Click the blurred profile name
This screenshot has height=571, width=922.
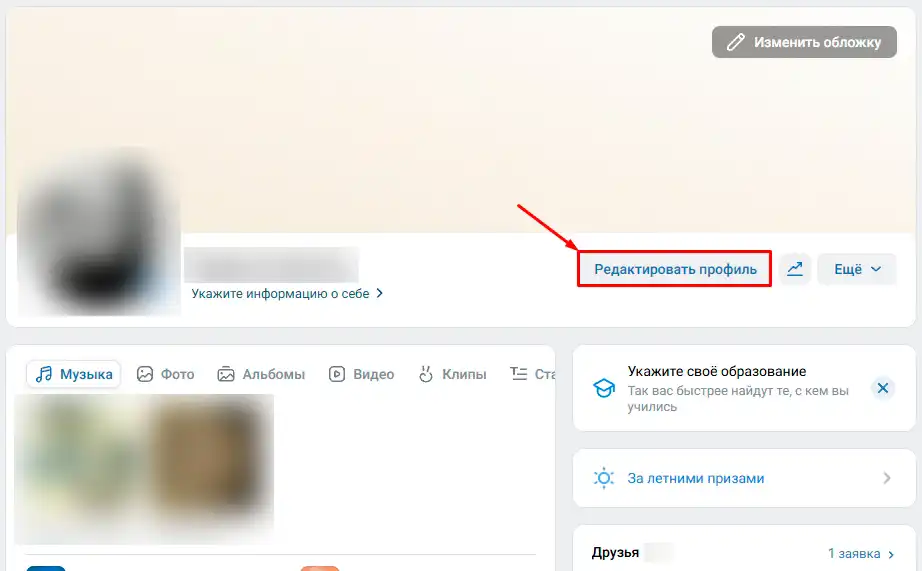(271, 265)
